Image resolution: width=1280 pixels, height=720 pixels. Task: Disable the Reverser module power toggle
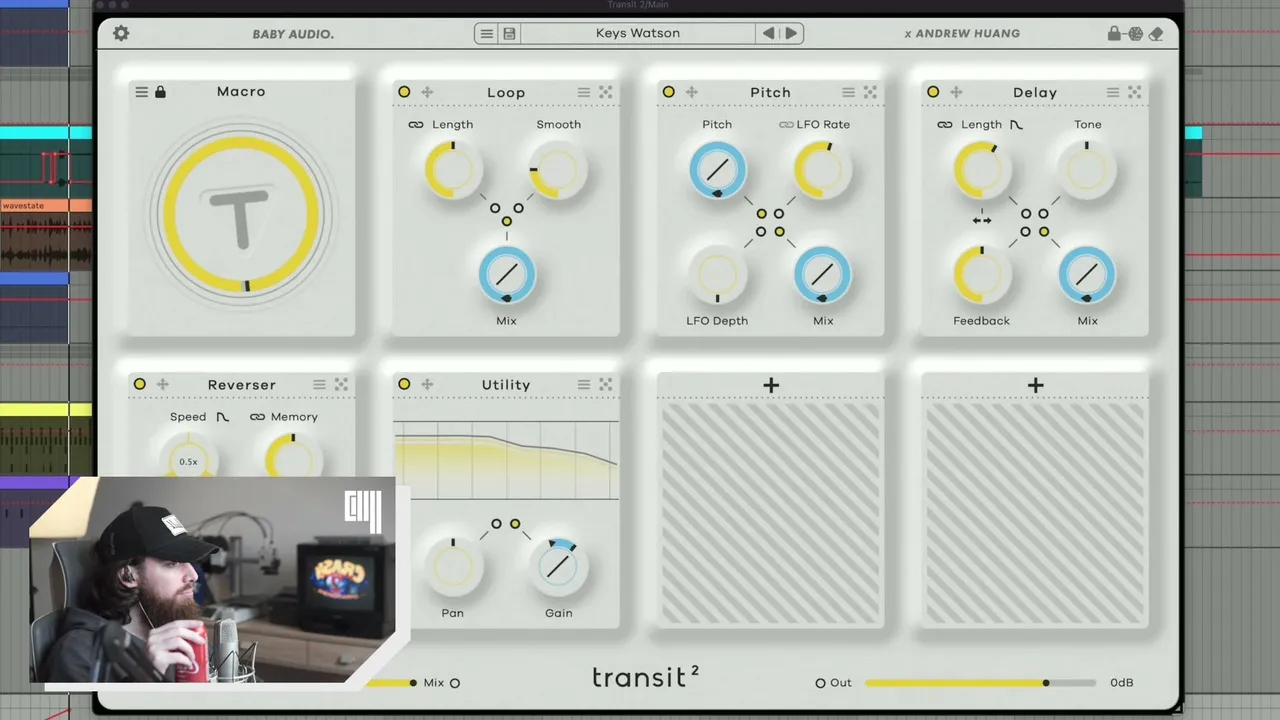tap(139, 384)
